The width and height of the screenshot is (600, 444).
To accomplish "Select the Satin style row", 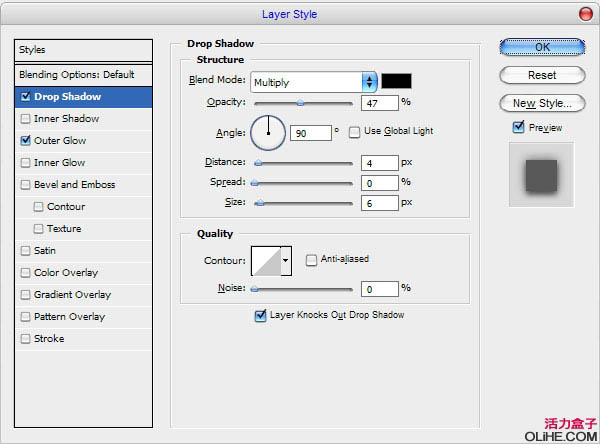I will pos(83,251).
